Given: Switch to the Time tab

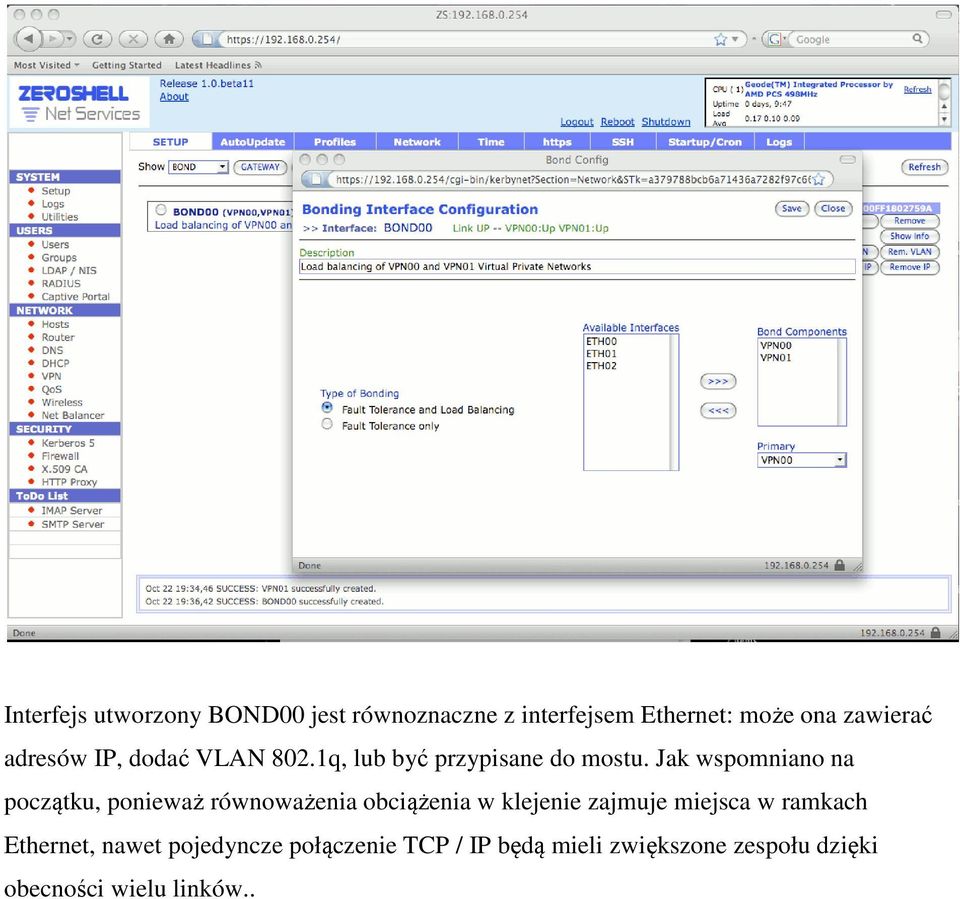Looking at the screenshot, I should (x=491, y=141).
